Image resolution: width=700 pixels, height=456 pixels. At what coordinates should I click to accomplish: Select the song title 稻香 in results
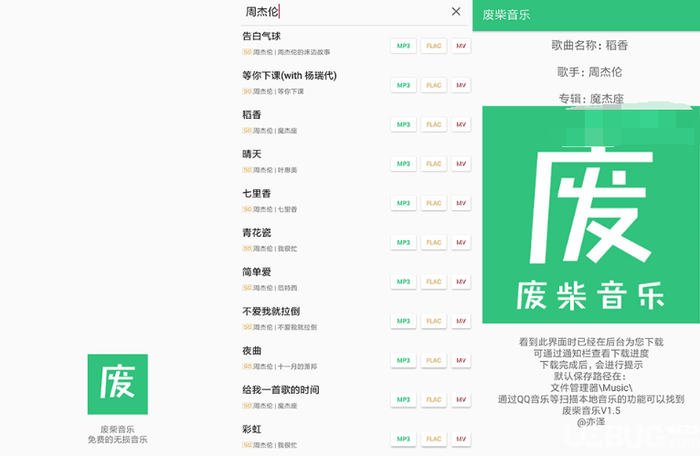(251, 115)
